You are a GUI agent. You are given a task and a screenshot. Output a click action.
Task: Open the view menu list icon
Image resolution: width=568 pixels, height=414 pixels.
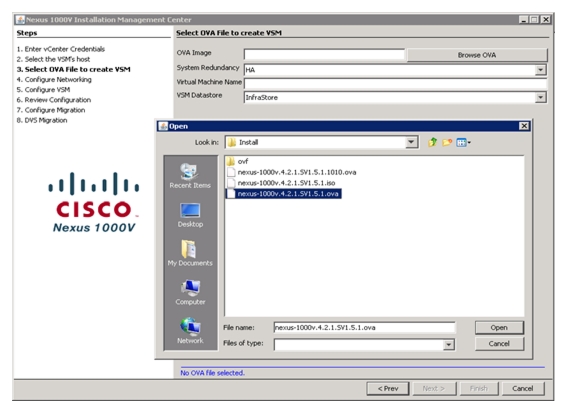pyautogui.click(x=463, y=142)
